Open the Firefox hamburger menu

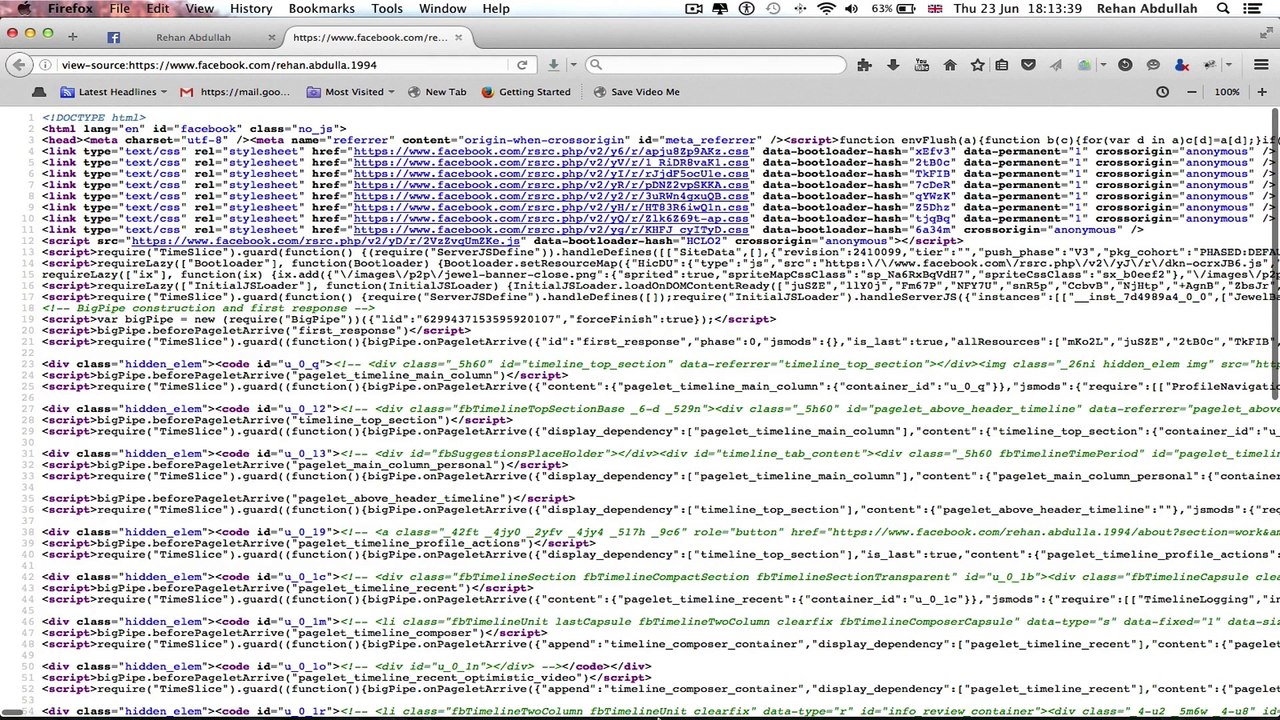(x=1261, y=65)
